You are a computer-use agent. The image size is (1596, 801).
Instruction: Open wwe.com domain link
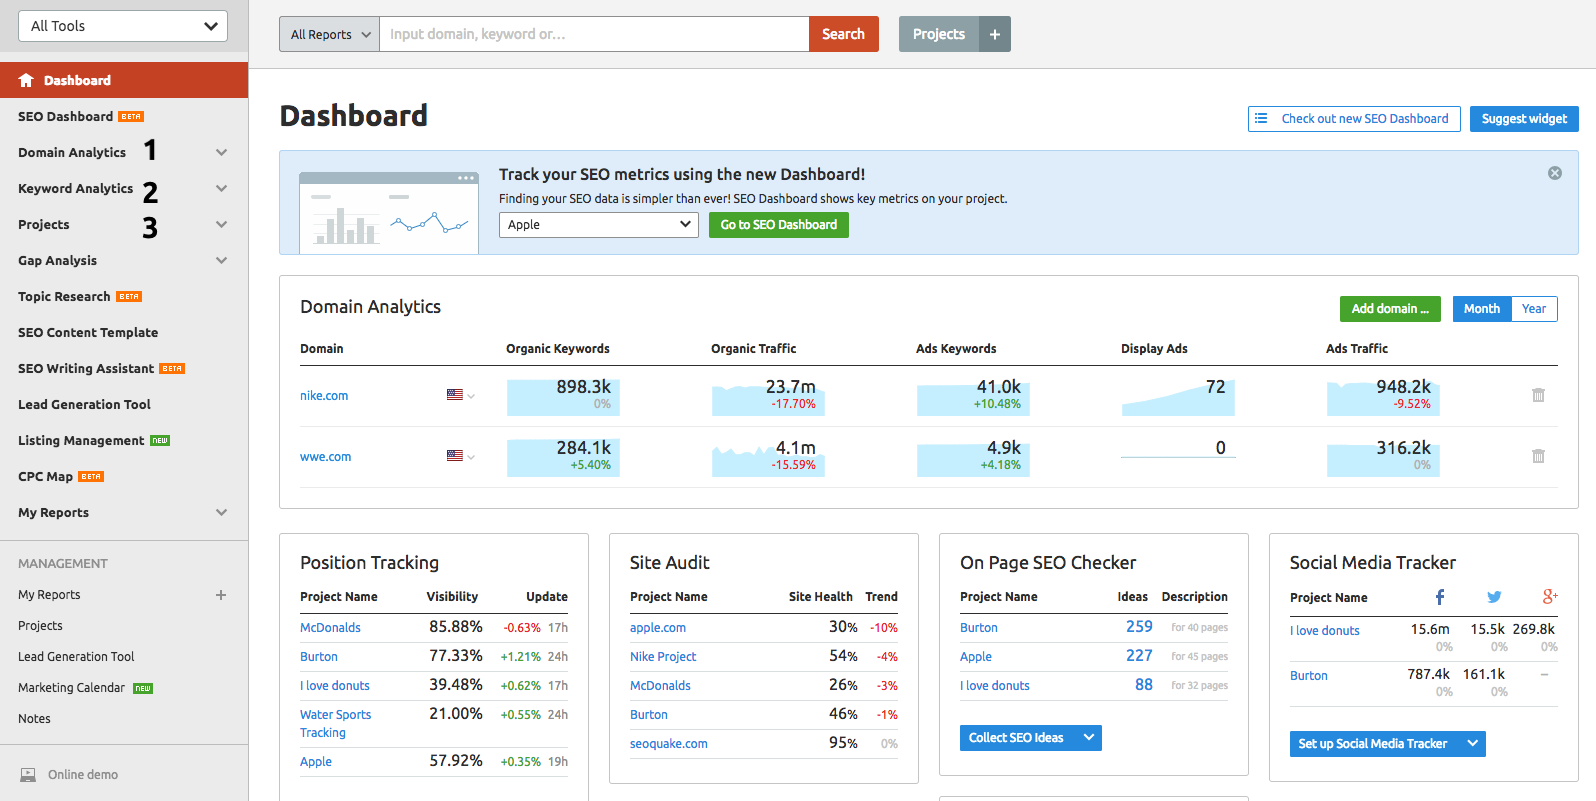tap(326, 457)
